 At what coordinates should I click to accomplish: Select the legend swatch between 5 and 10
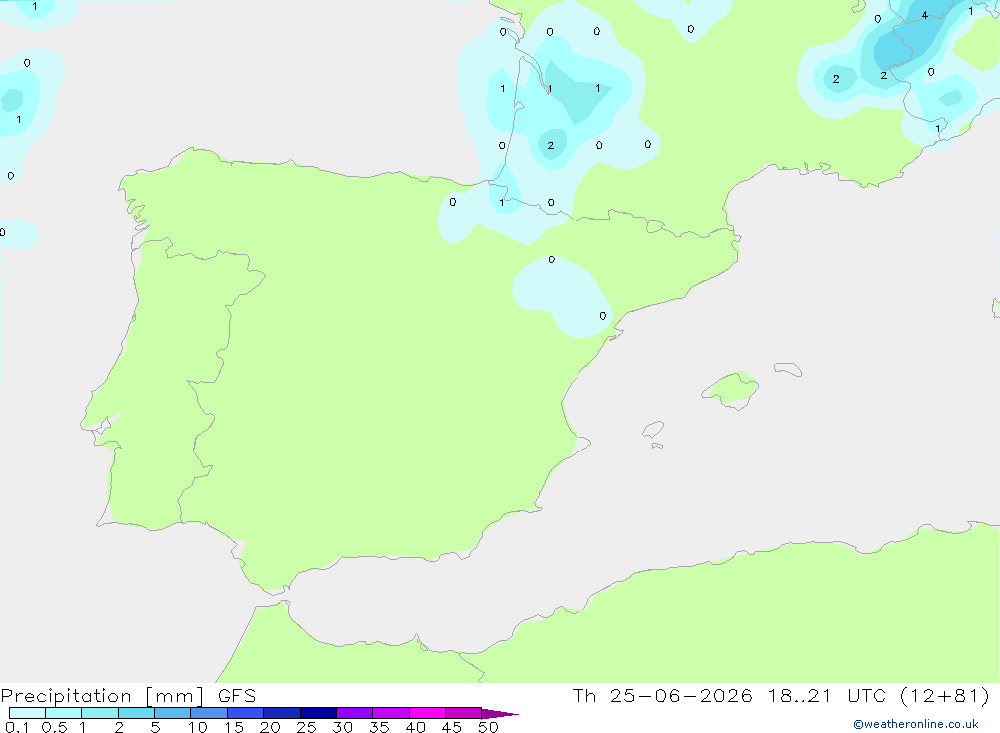click(173, 713)
